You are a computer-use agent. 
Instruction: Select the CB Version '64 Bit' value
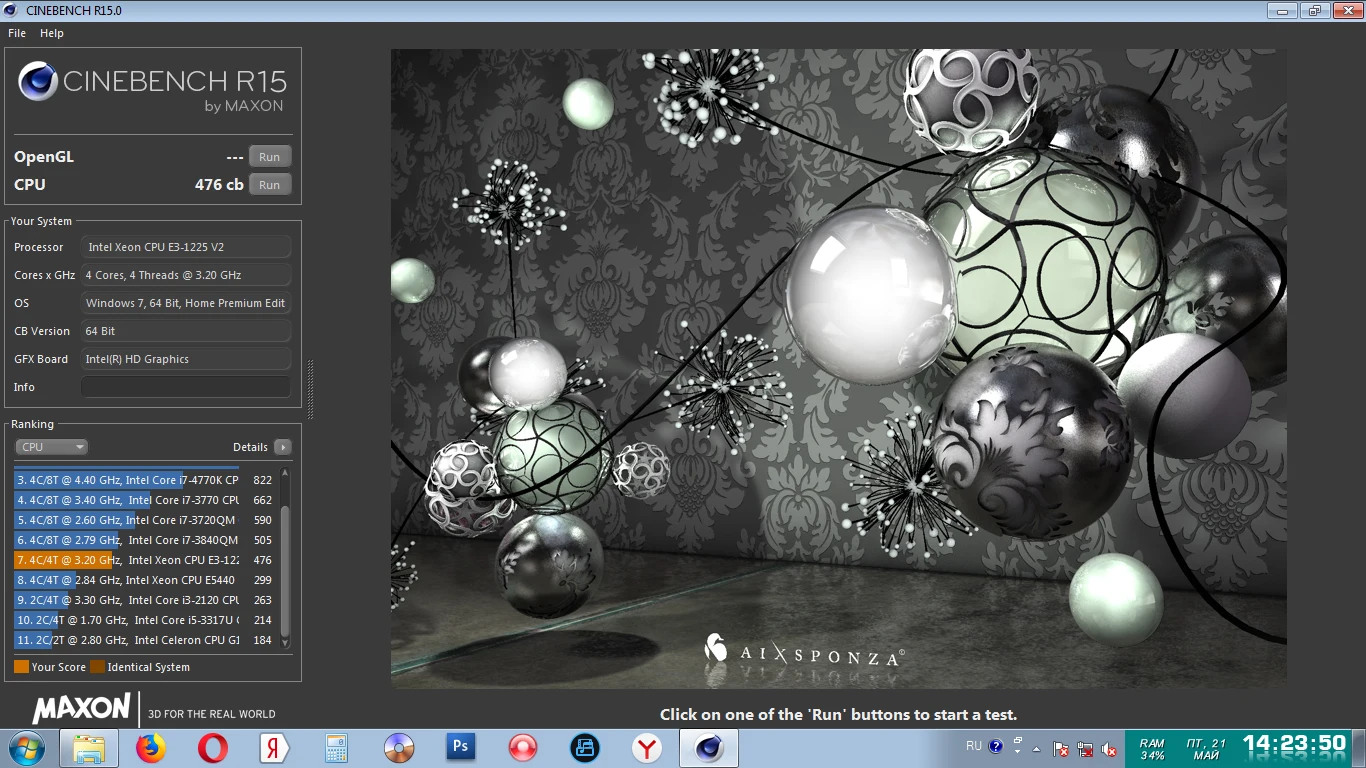(x=186, y=331)
